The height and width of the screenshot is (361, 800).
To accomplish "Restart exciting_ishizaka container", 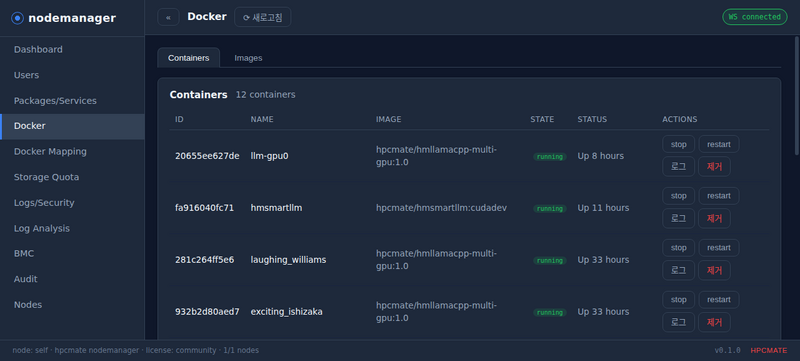I will click(719, 300).
